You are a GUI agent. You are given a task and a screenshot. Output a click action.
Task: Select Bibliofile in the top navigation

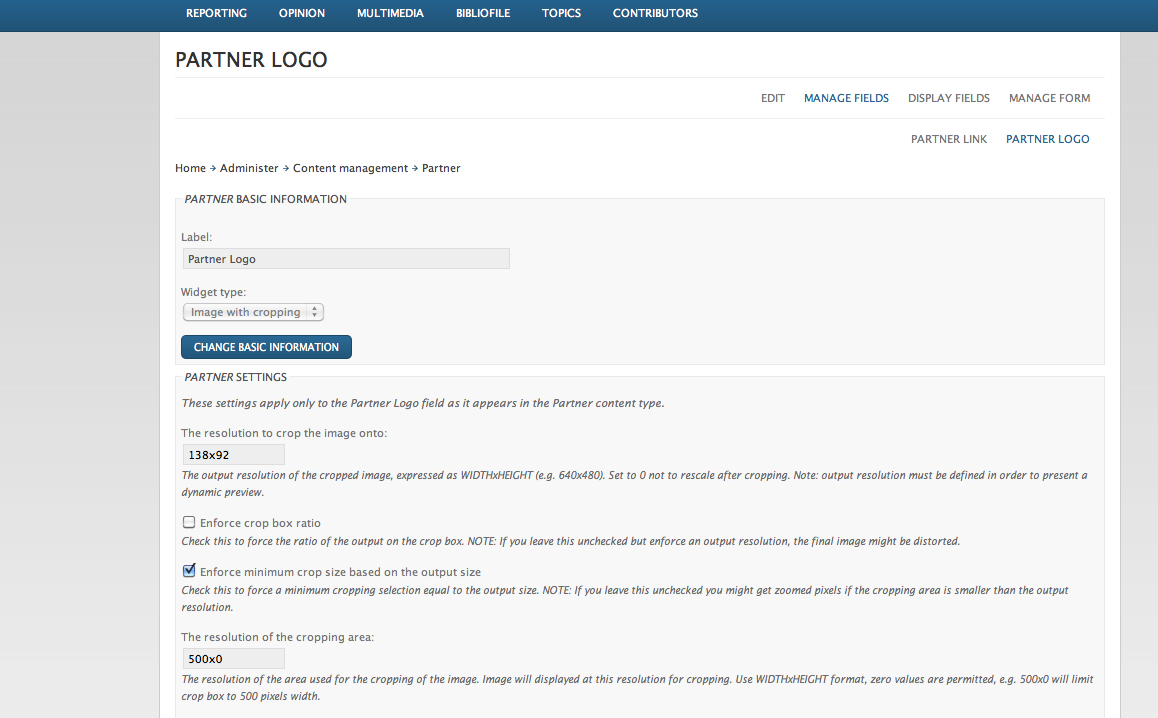[x=483, y=13]
